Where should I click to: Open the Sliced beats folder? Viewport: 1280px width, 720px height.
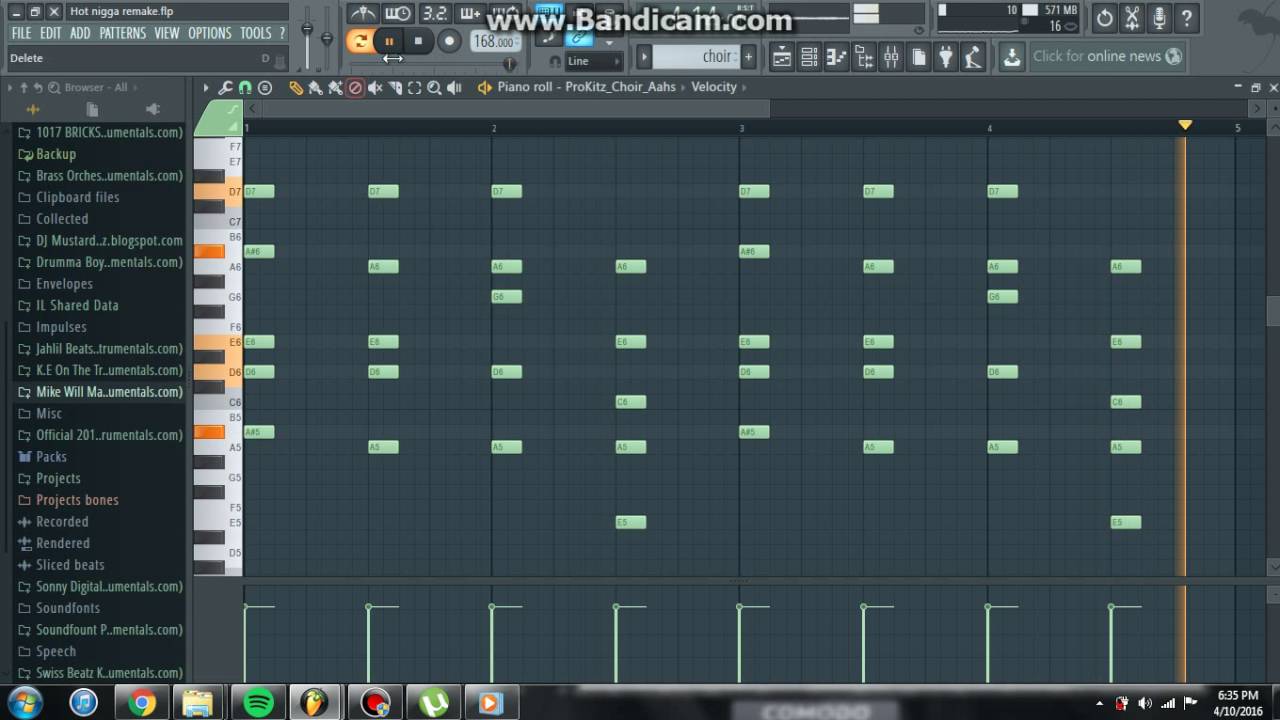tap(70, 565)
